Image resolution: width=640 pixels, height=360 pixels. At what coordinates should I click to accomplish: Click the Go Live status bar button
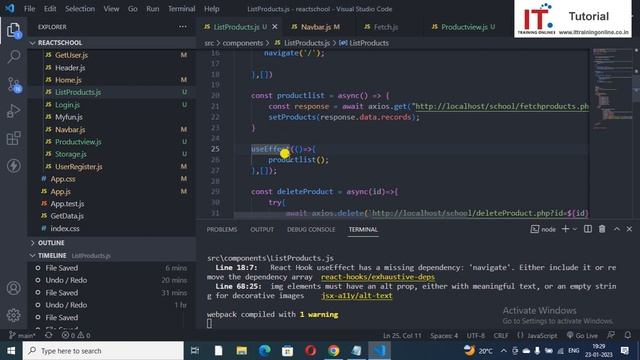pyautogui.click(x=582, y=335)
